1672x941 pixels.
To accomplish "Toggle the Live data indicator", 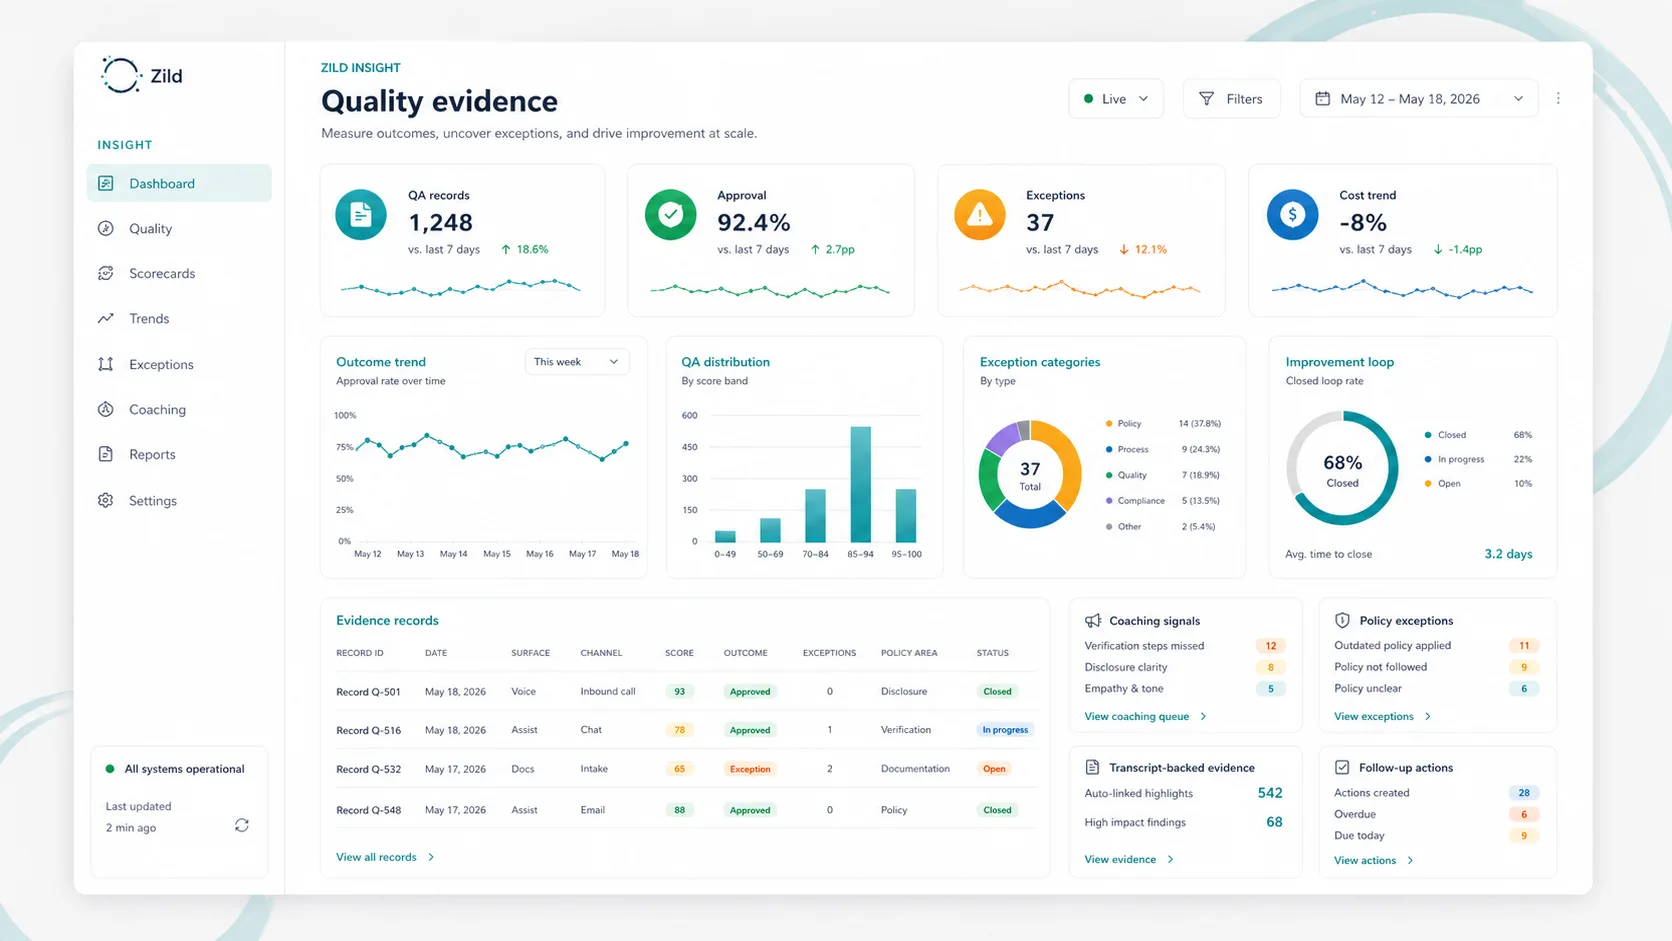I will (x=1089, y=98).
